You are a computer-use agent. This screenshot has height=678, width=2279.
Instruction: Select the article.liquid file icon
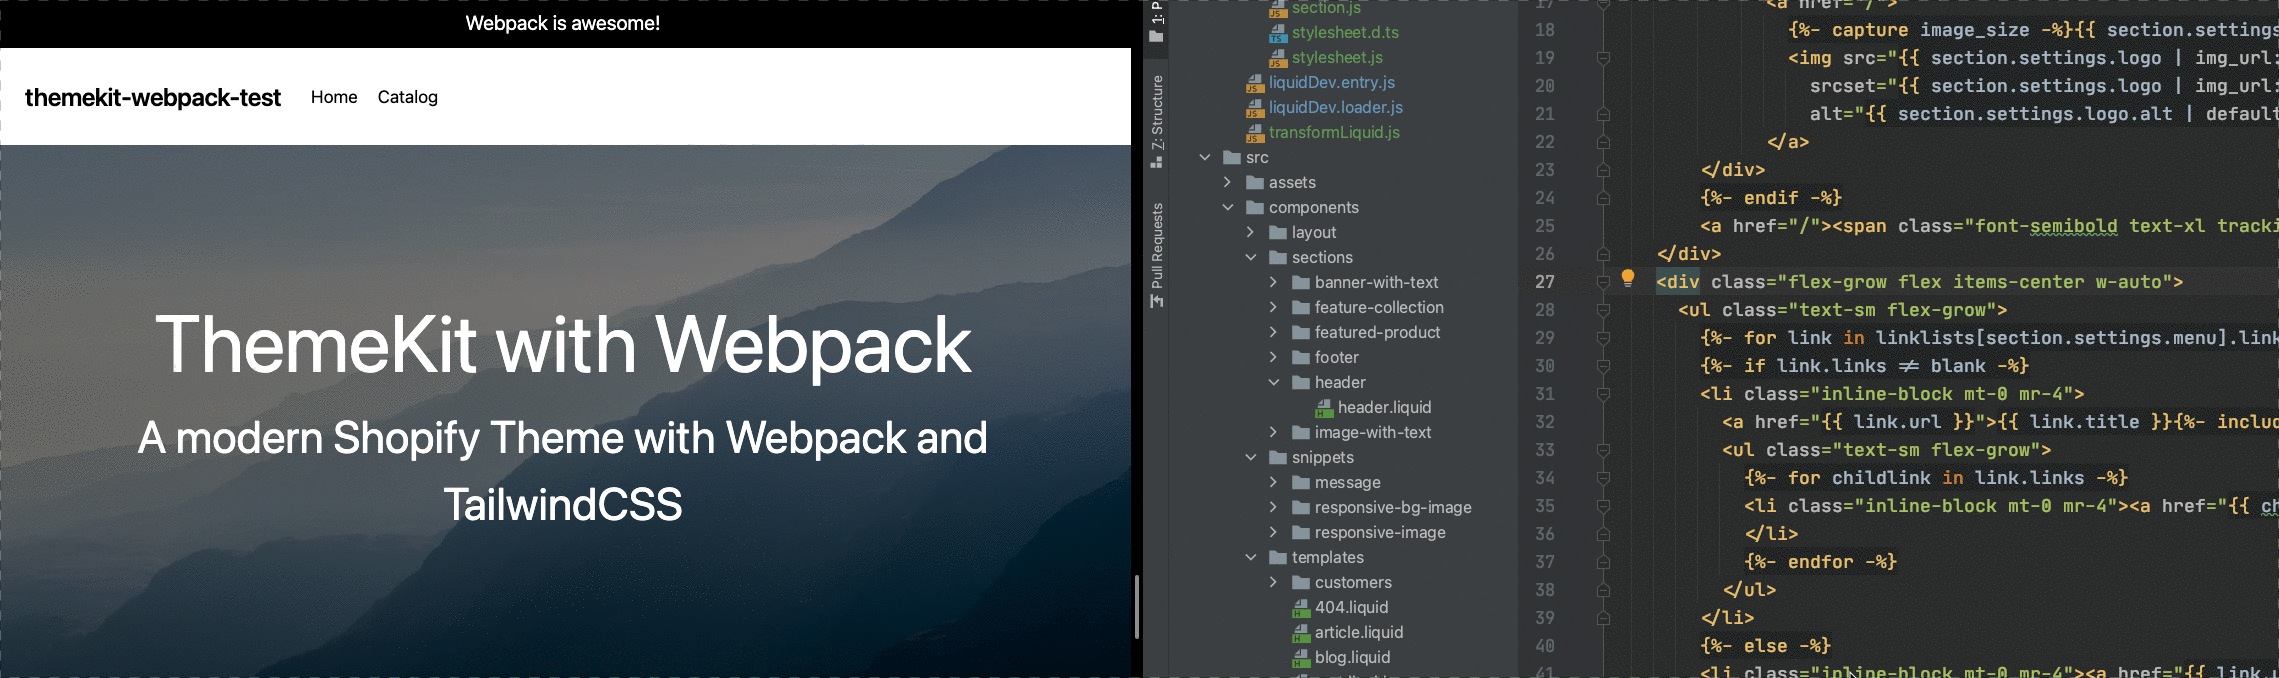tap(1301, 633)
